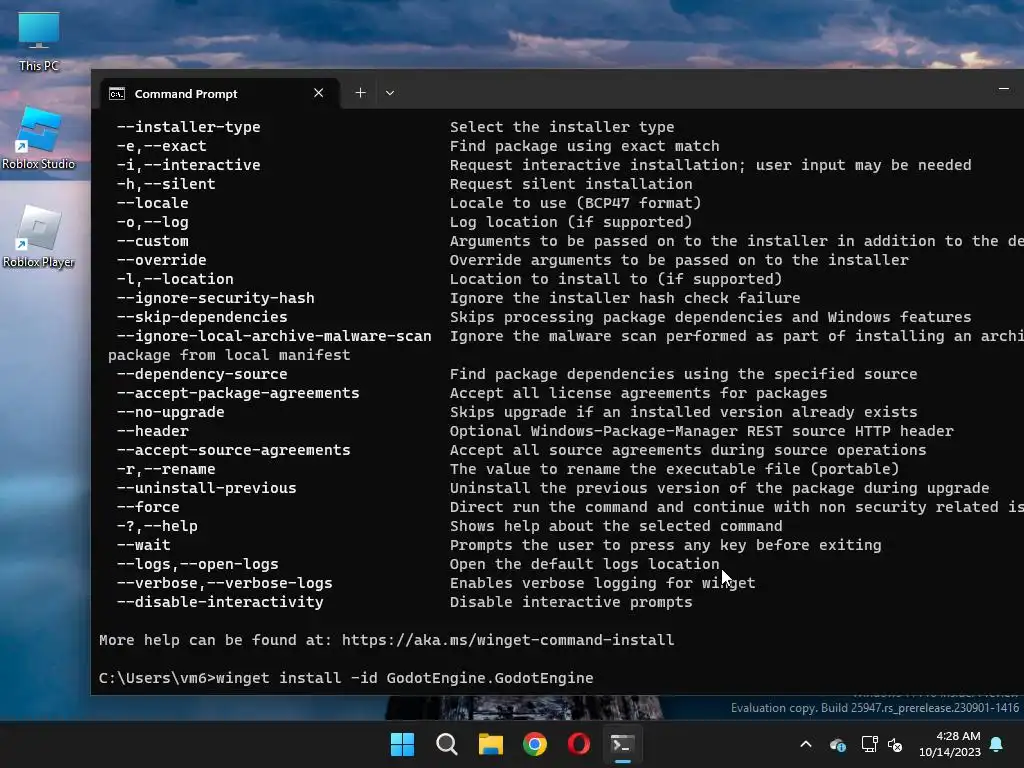Click the -o,--log option text

click(153, 222)
